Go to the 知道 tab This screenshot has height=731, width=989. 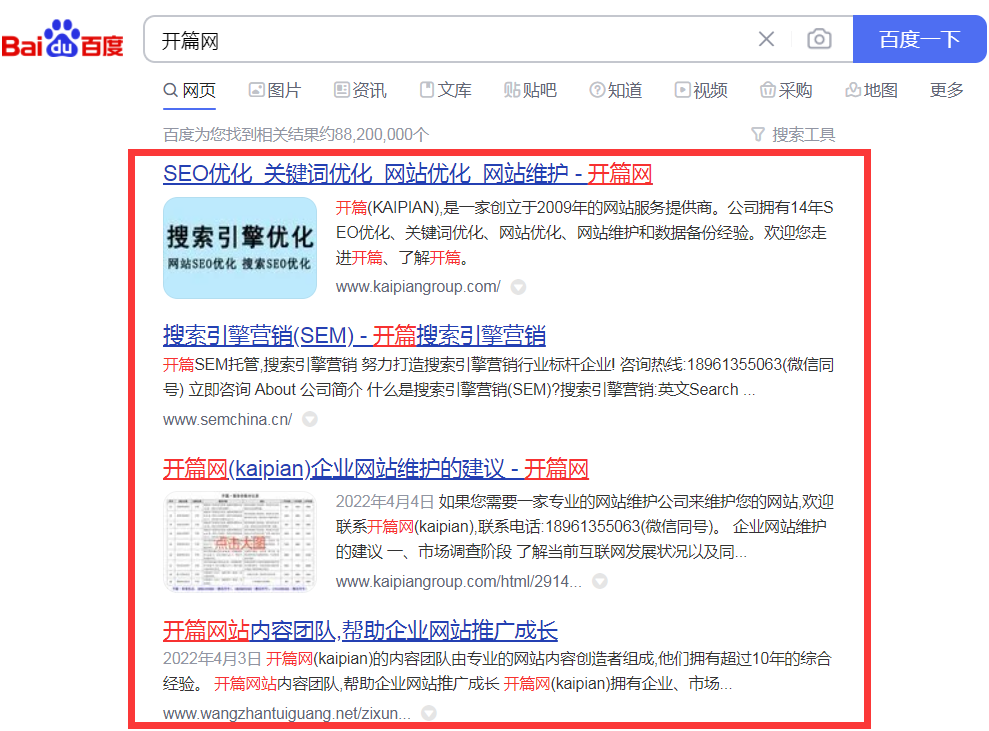[615, 90]
